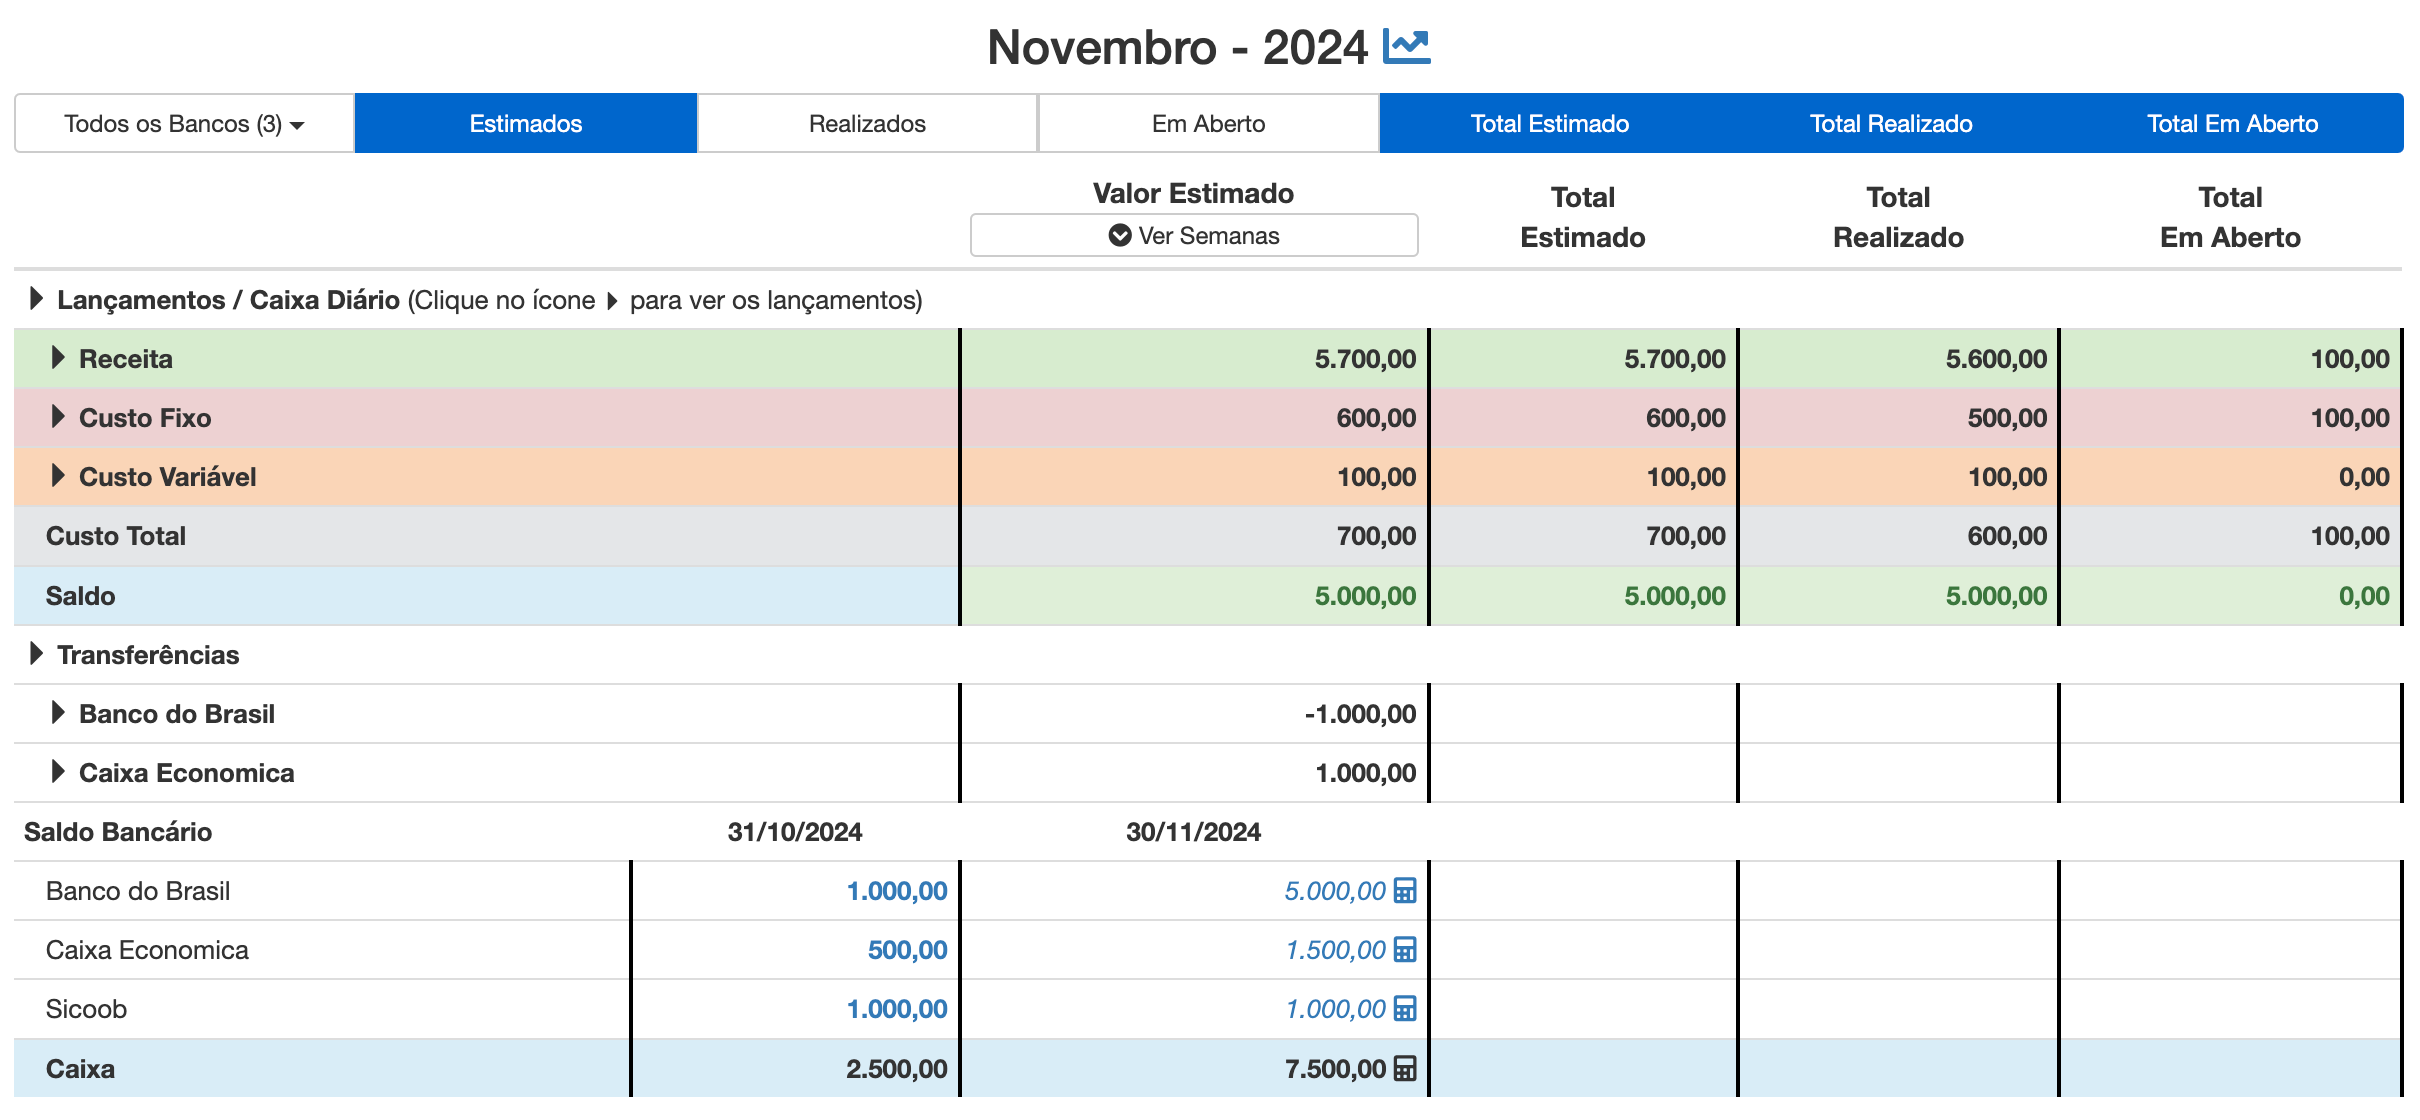Image resolution: width=2420 pixels, height=1120 pixels.
Task: Open the chart icon beside Novembro - 2024
Action: 1406,47
